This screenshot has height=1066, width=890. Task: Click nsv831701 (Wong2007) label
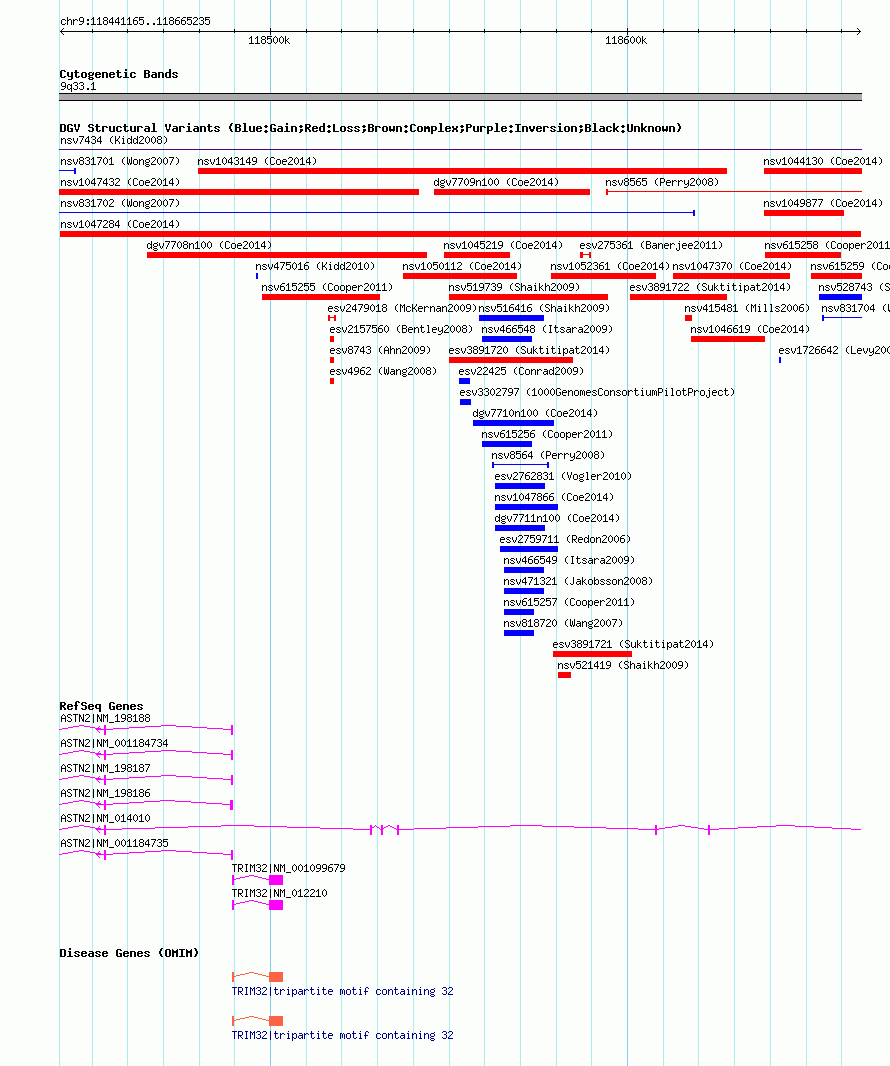tap(120, 161)
